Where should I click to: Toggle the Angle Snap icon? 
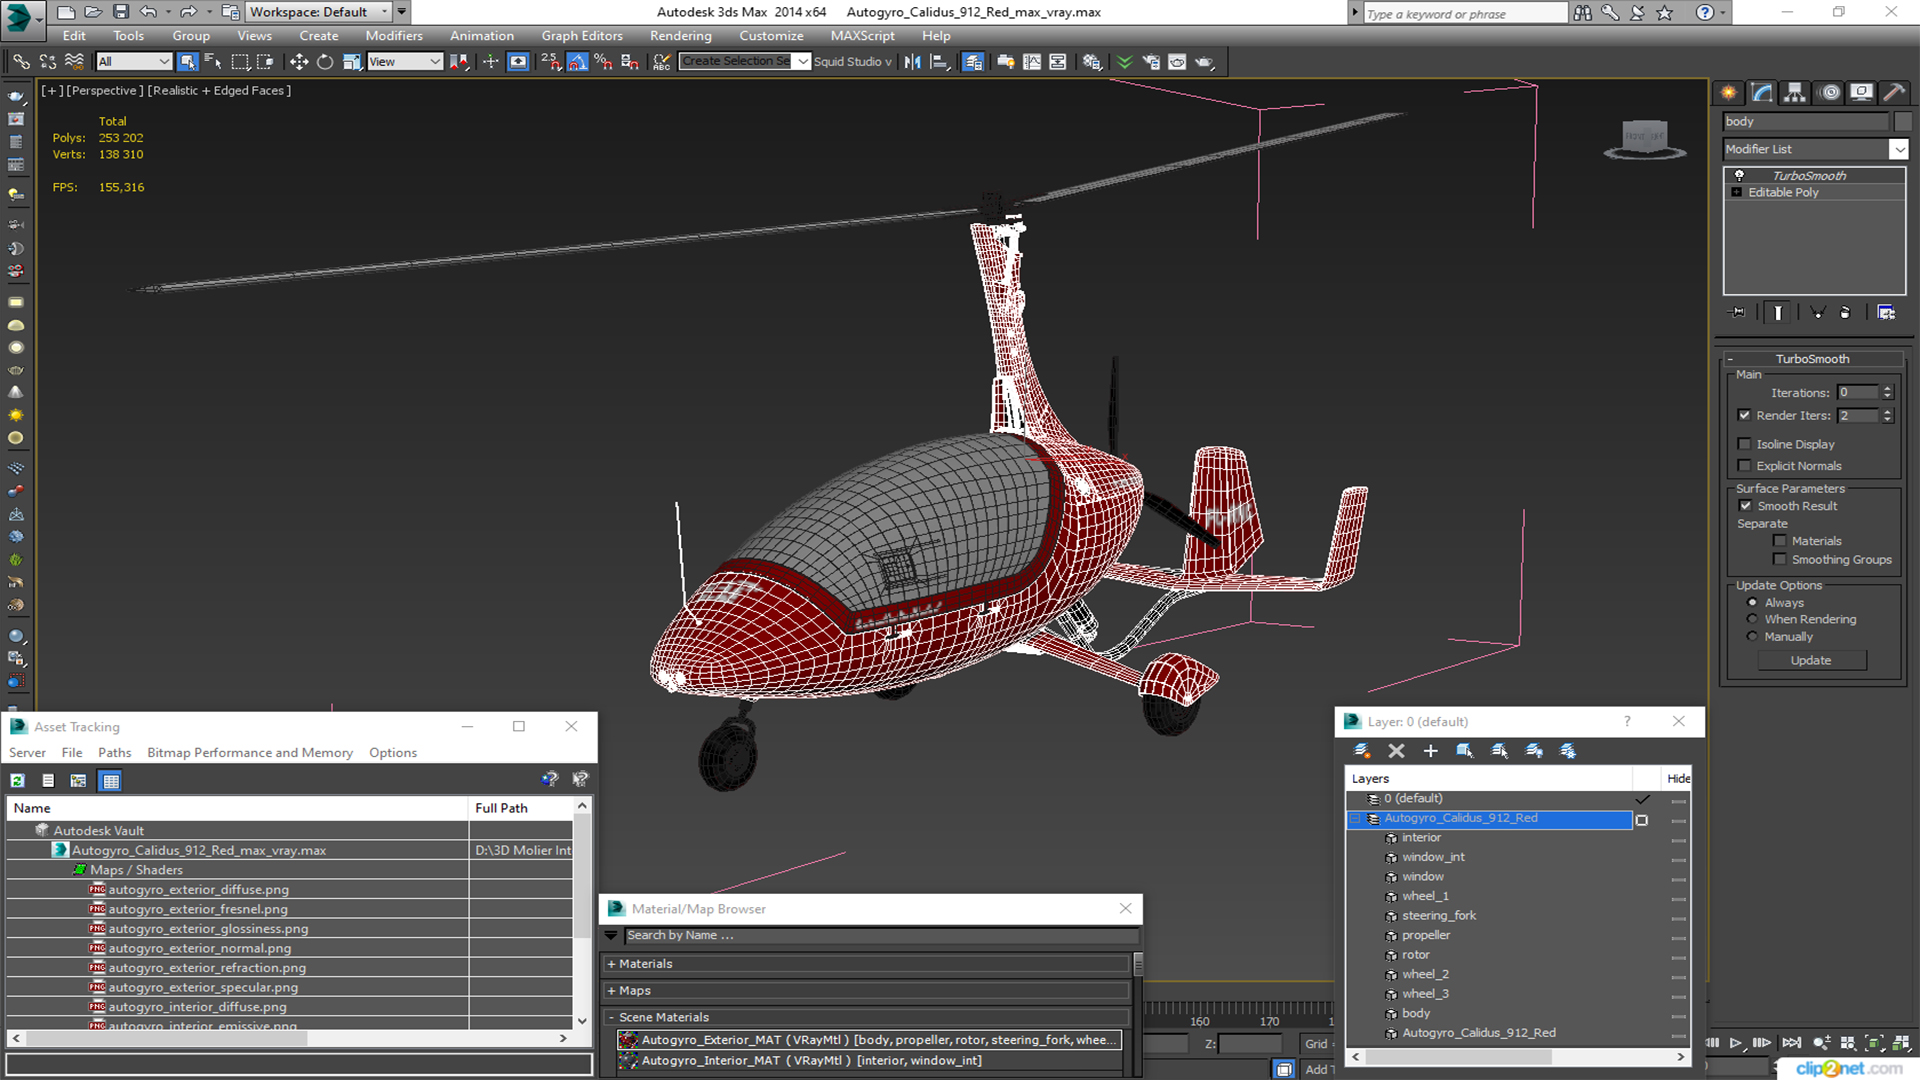577,62
